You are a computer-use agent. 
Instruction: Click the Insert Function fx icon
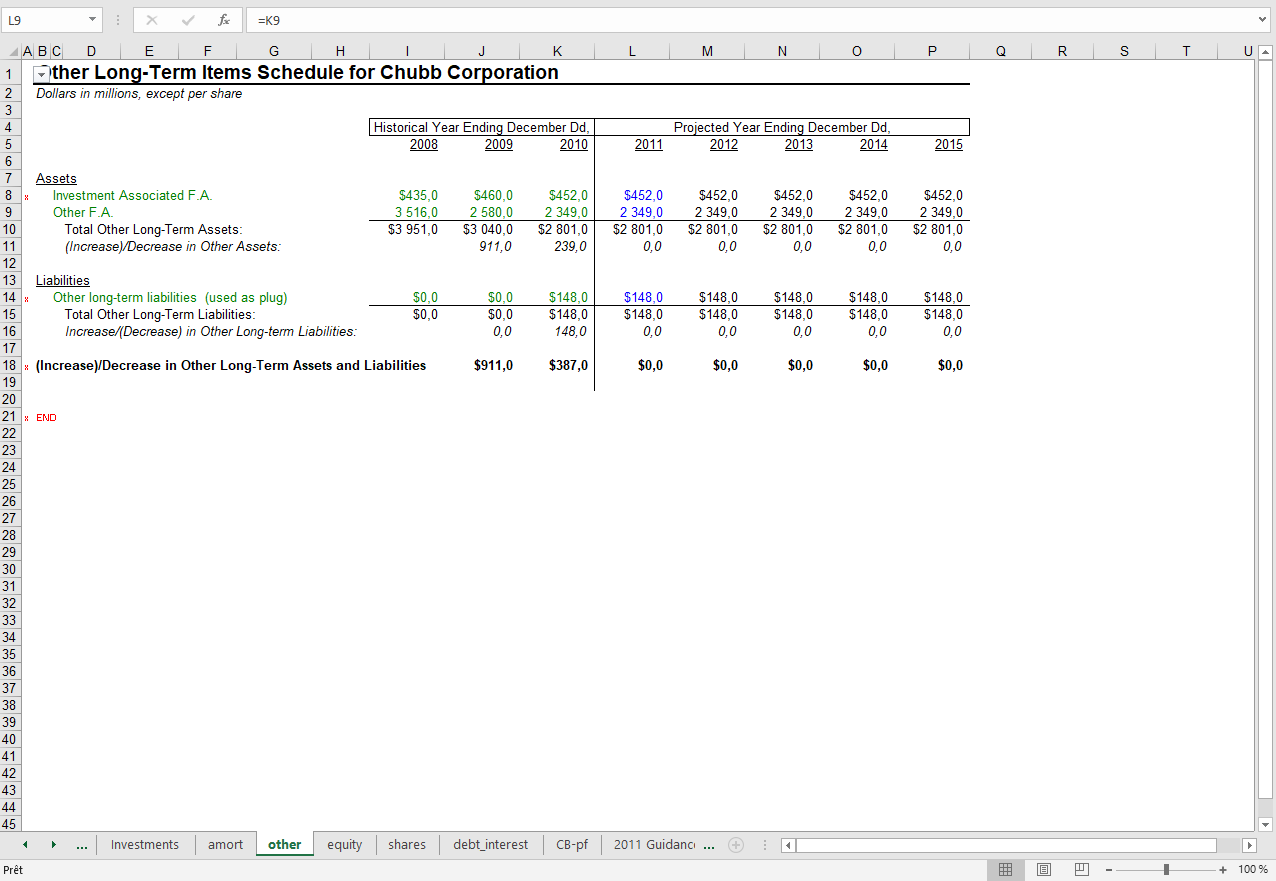click(224, 19)
